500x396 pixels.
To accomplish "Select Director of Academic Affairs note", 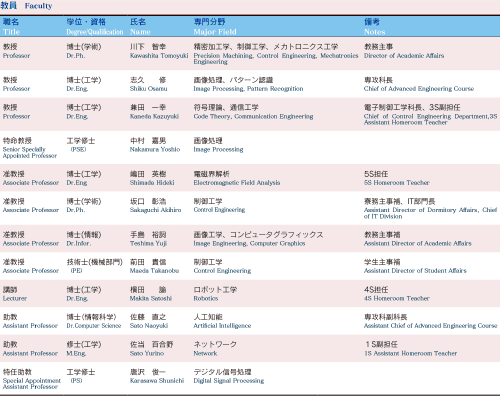I will pos(404,56).
